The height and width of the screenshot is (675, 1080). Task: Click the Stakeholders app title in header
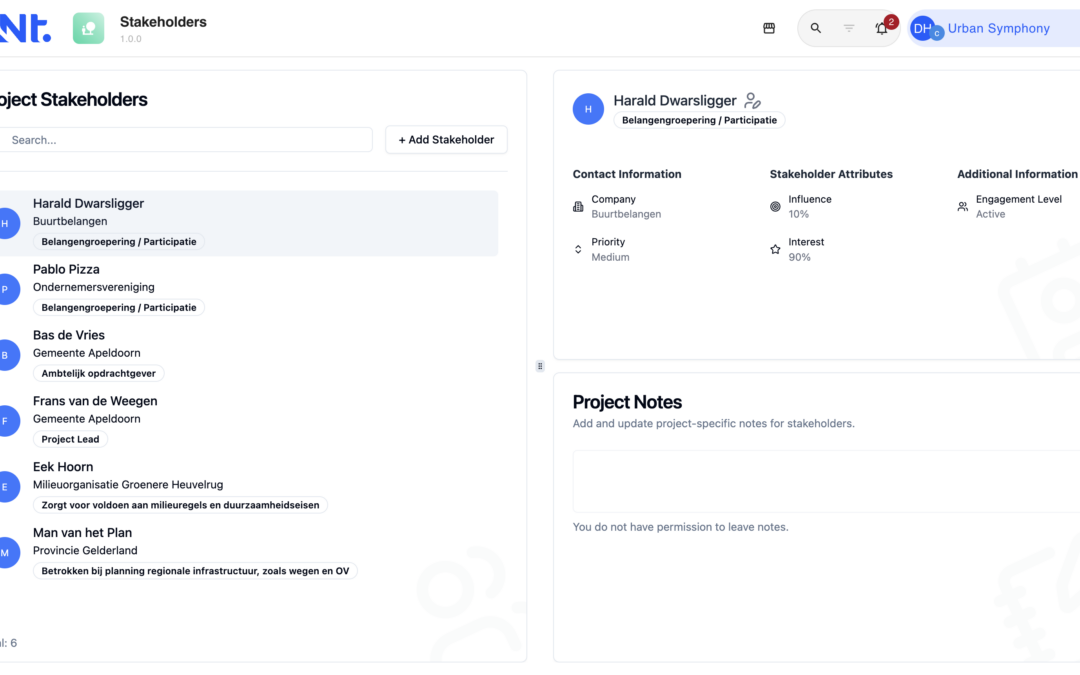(163, 22)
